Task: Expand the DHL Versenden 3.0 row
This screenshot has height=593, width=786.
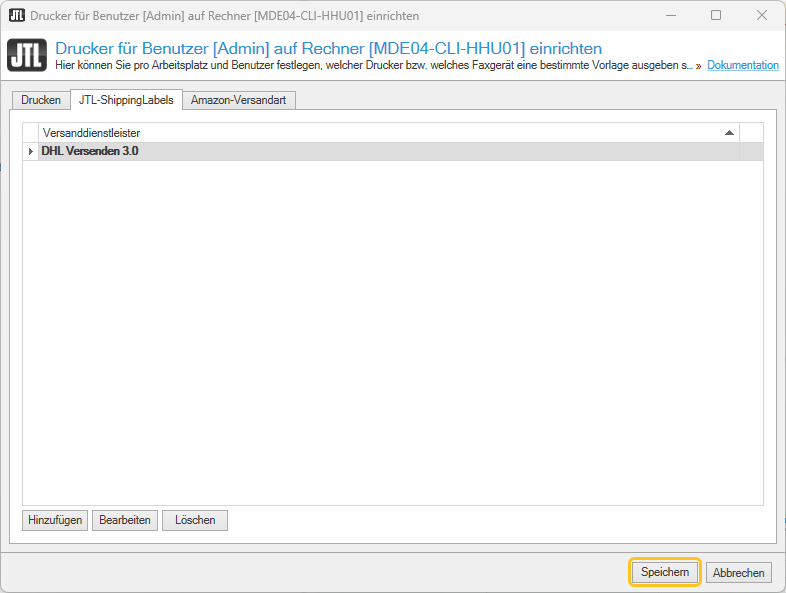Action: point(31,151)
